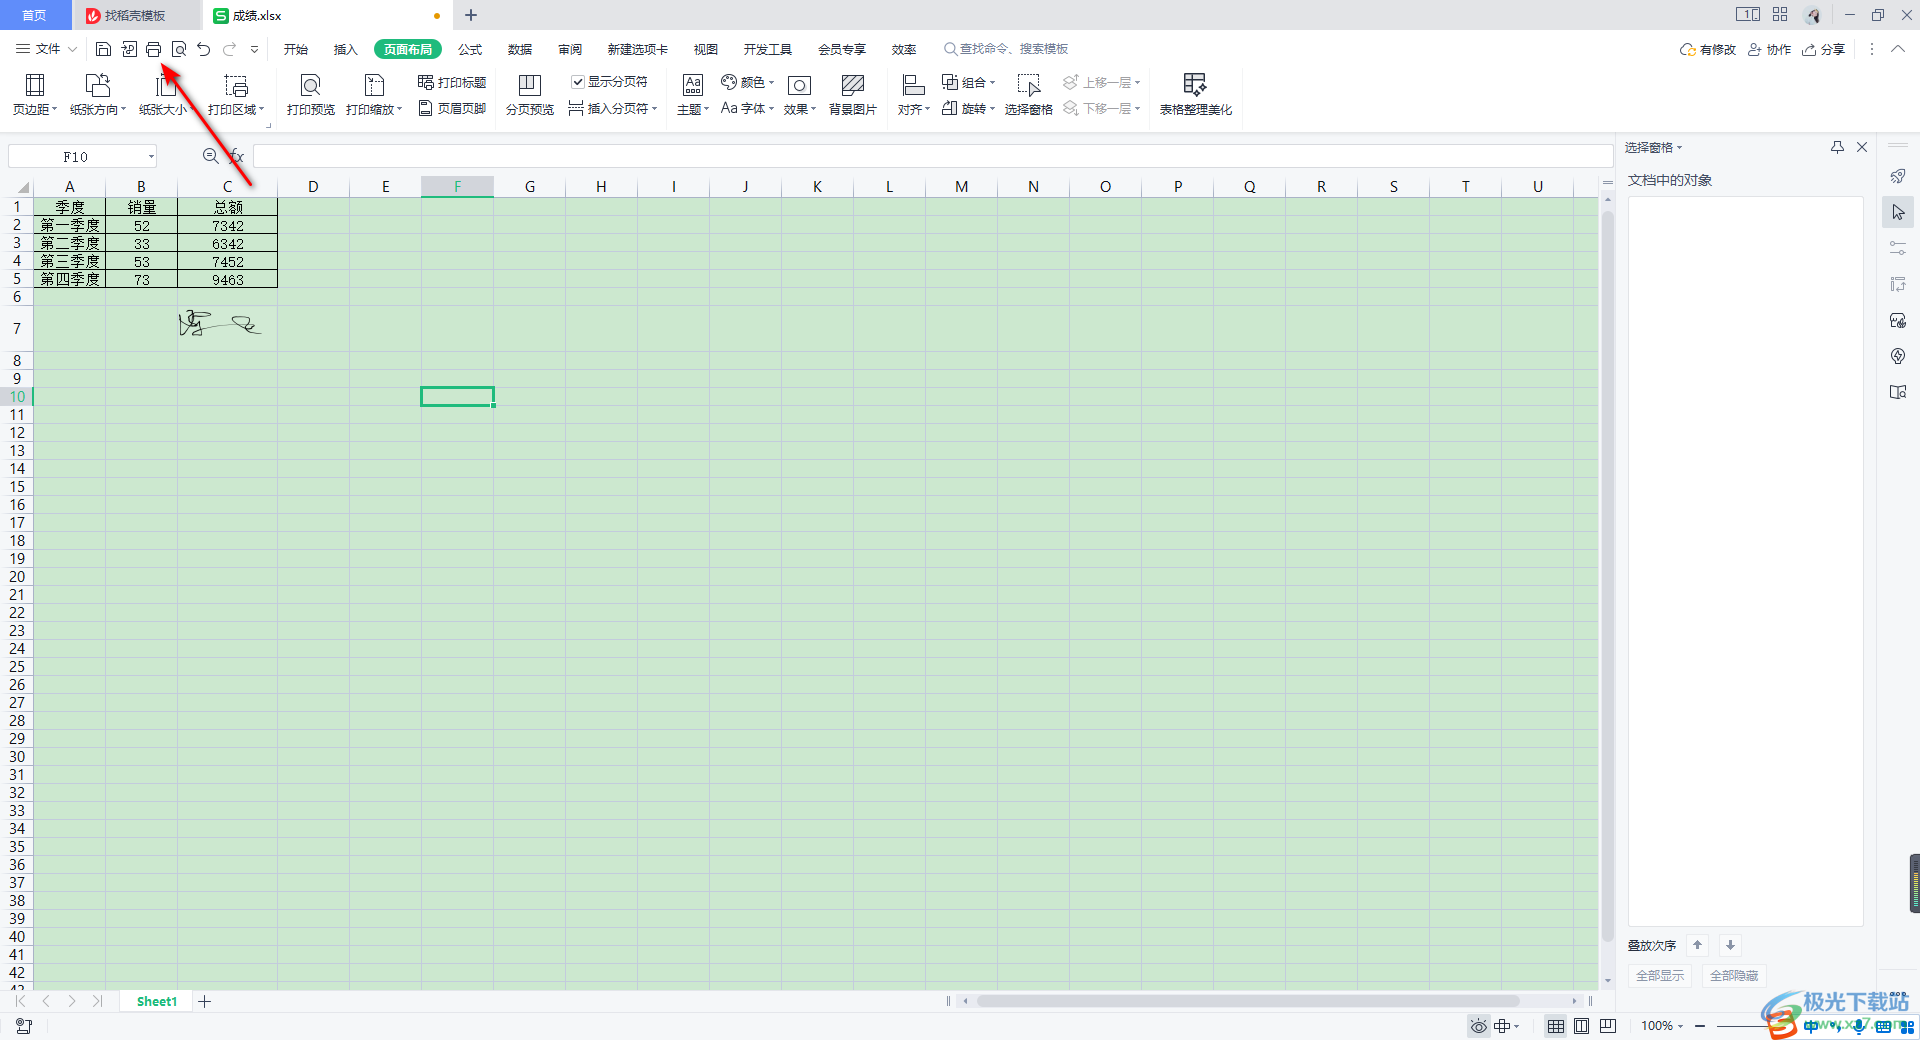Expand the quick access customize dropdown

coord(255,49)
